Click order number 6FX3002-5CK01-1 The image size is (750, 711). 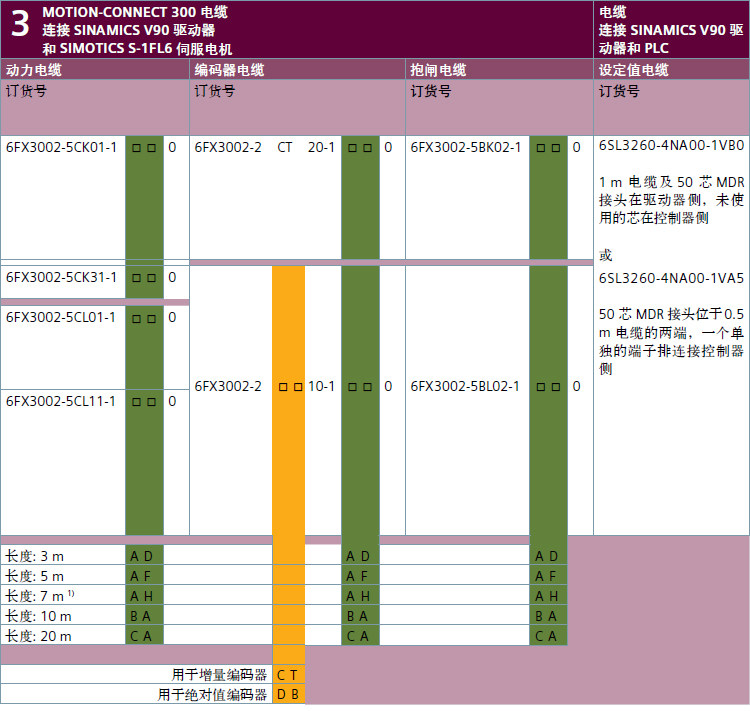pyautogui.click(x=61, y=147)
